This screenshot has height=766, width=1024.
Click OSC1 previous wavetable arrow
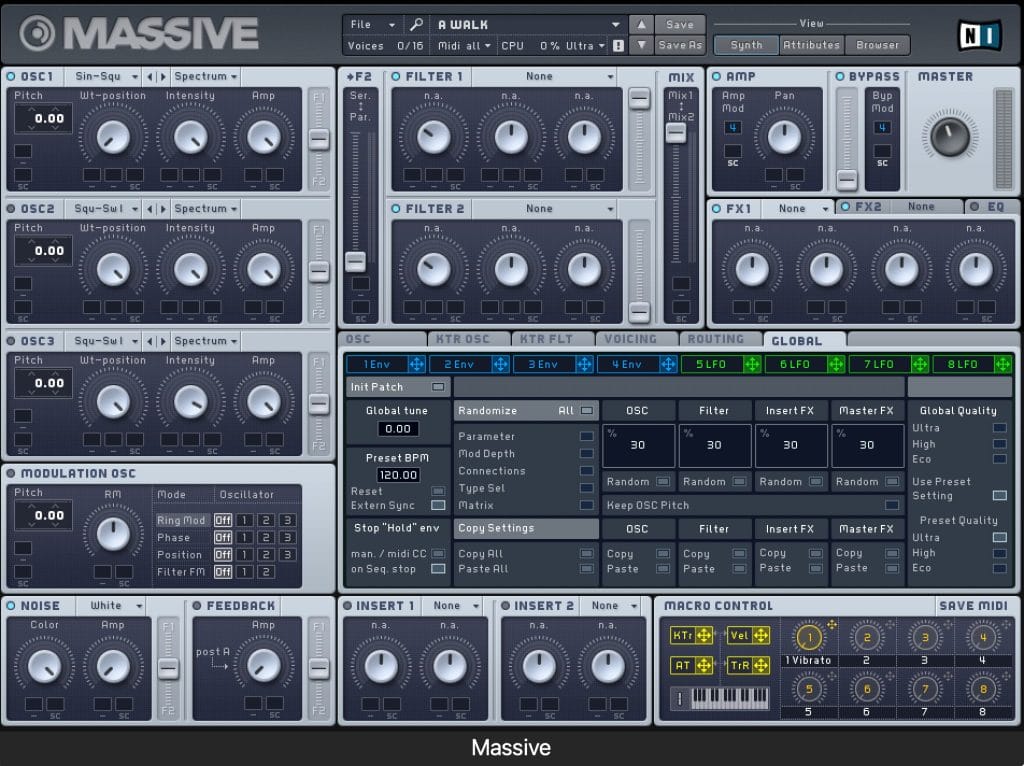[150, 77]
